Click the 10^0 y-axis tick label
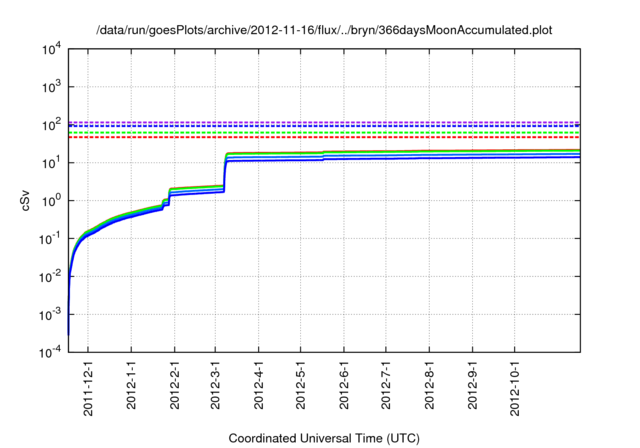Viewport: 640px width, 448px height. click(x=52, y=200)
